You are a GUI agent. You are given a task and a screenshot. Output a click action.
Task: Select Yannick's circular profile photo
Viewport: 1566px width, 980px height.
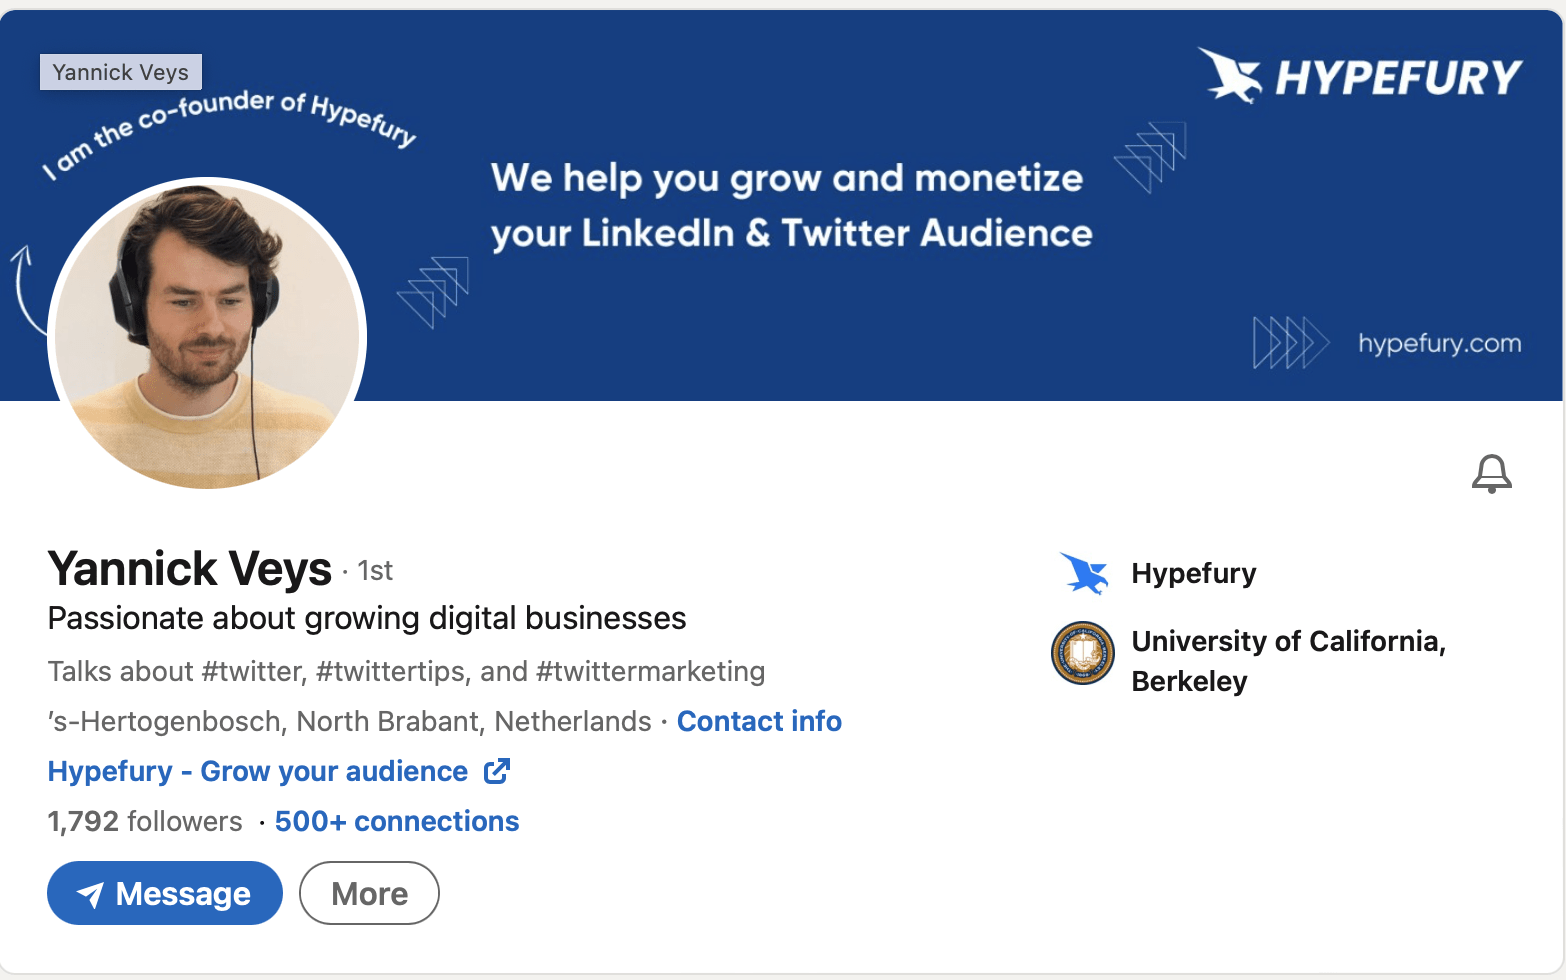207,337
